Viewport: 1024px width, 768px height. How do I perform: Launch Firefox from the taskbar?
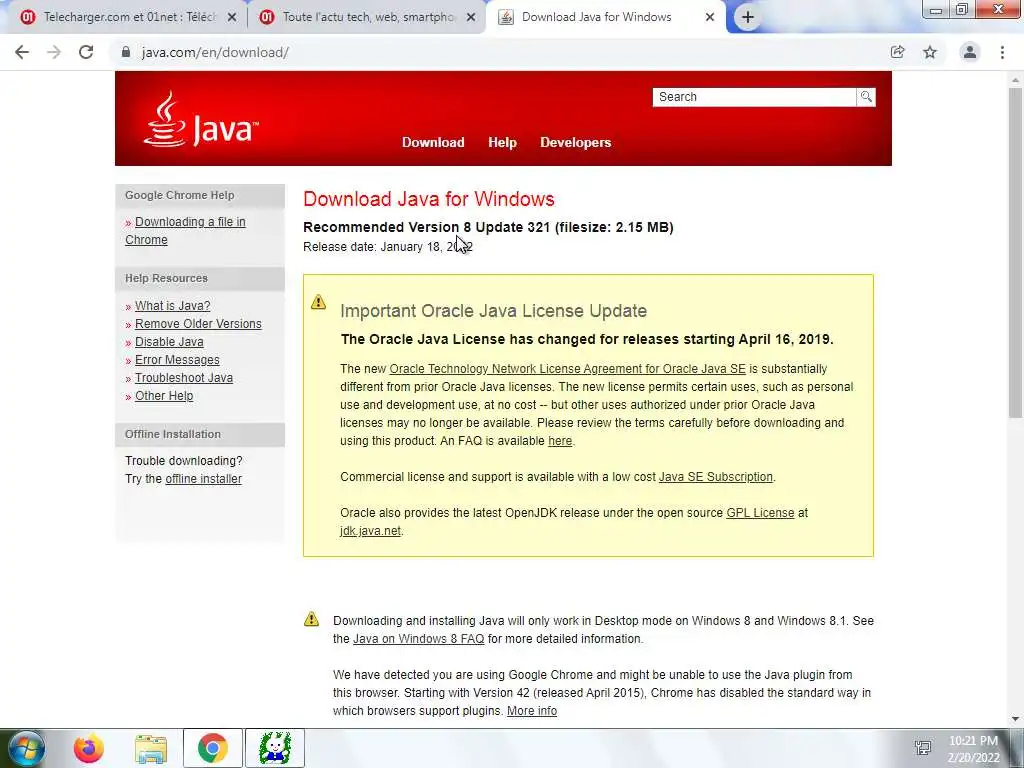pos(88,748)
